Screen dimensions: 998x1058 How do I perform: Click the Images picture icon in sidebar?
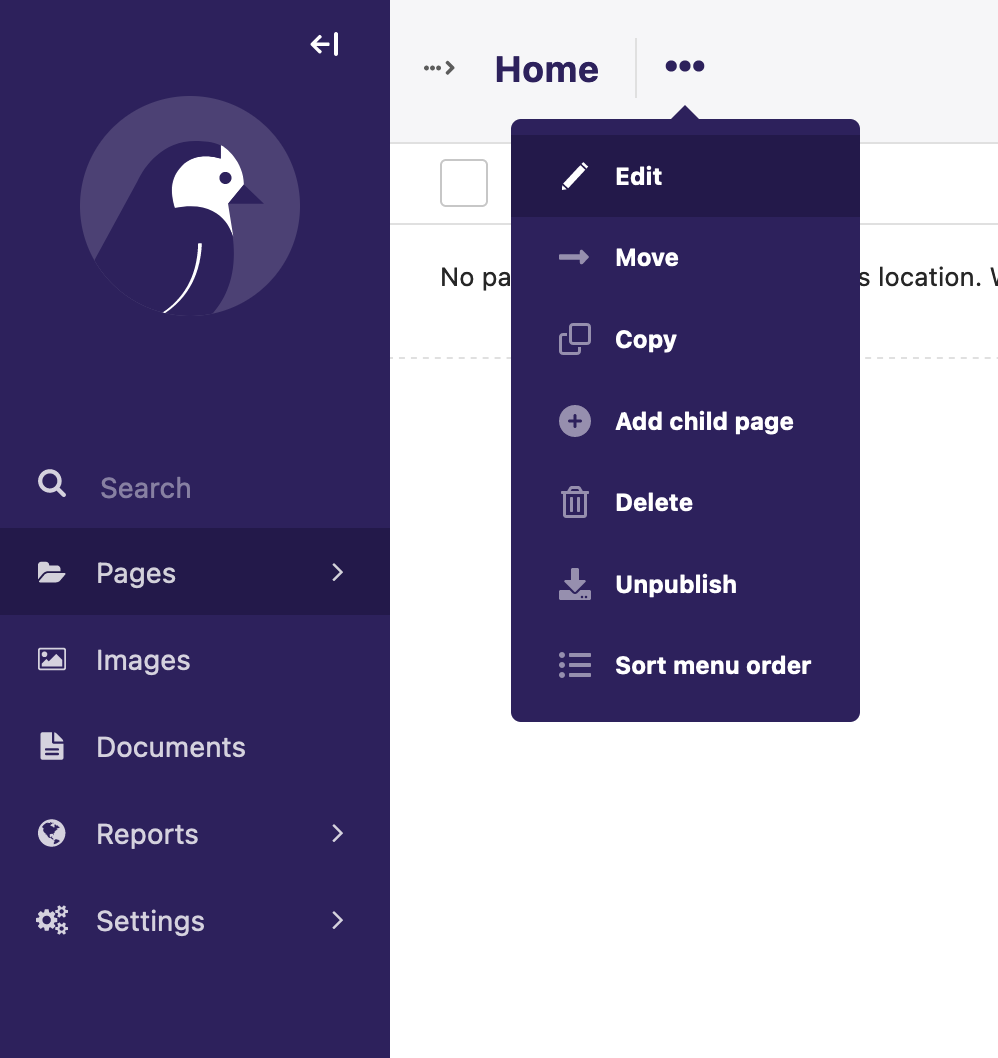point(52,659)
